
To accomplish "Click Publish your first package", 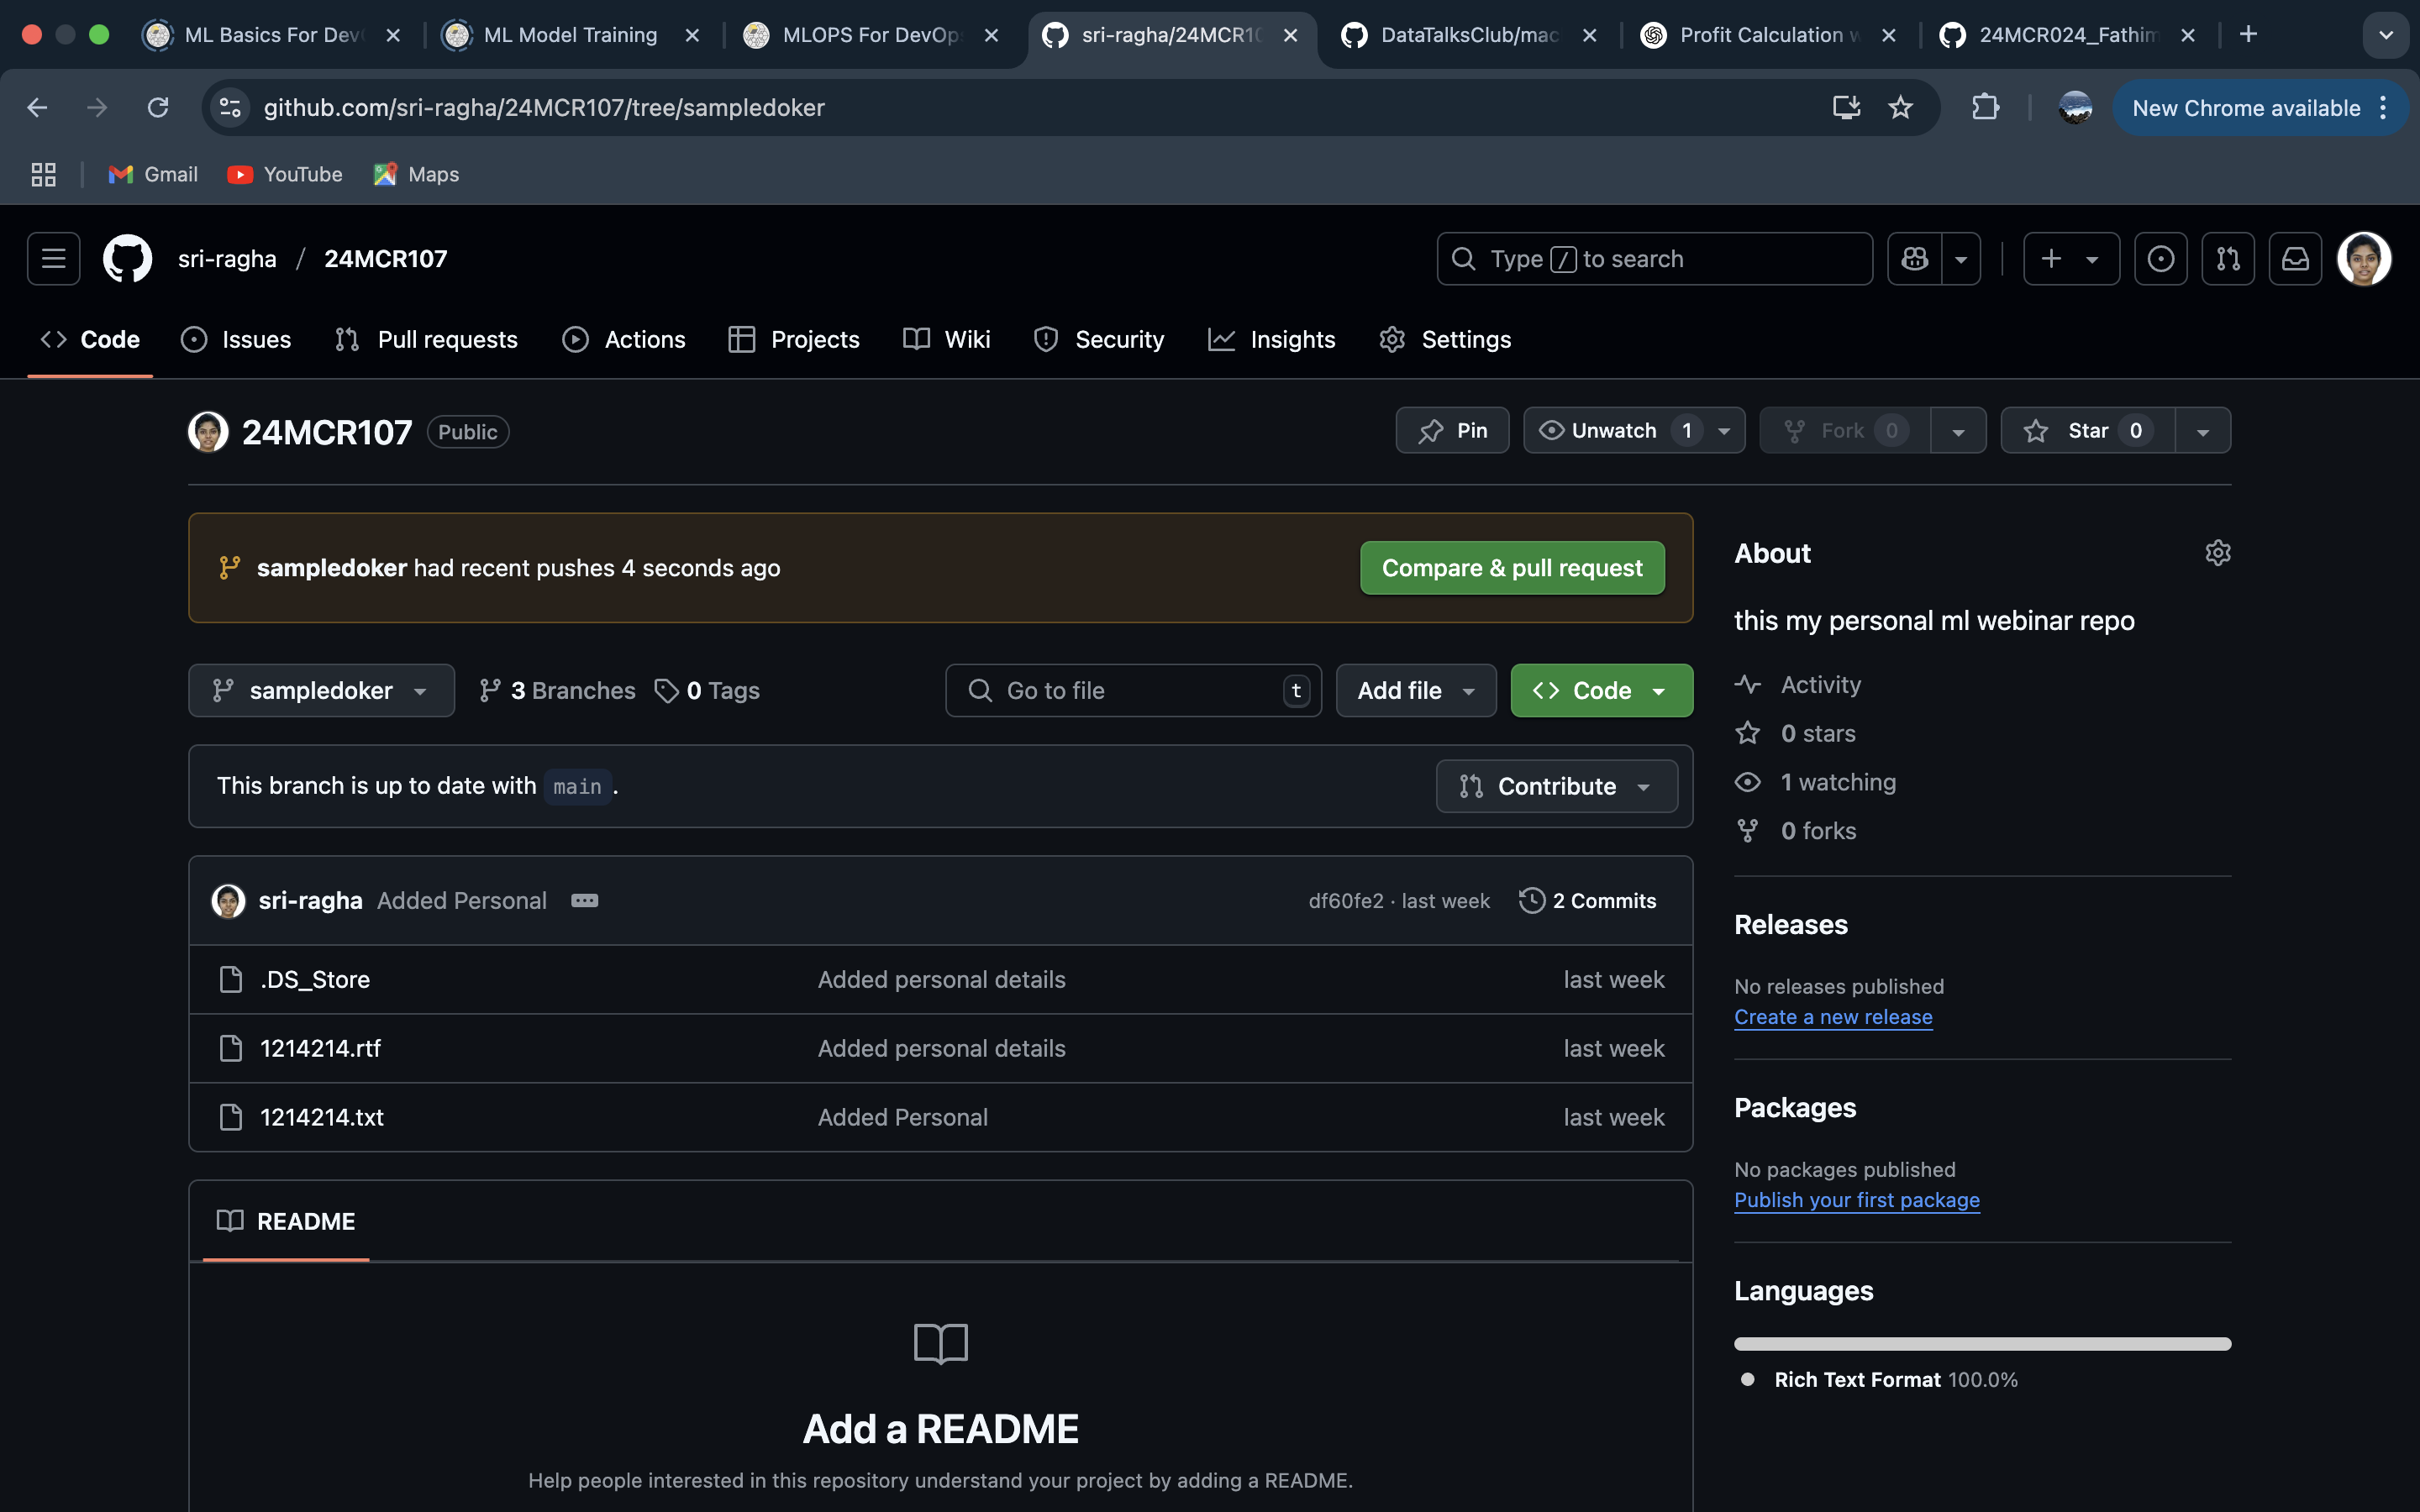I will click(1857, 1200).
